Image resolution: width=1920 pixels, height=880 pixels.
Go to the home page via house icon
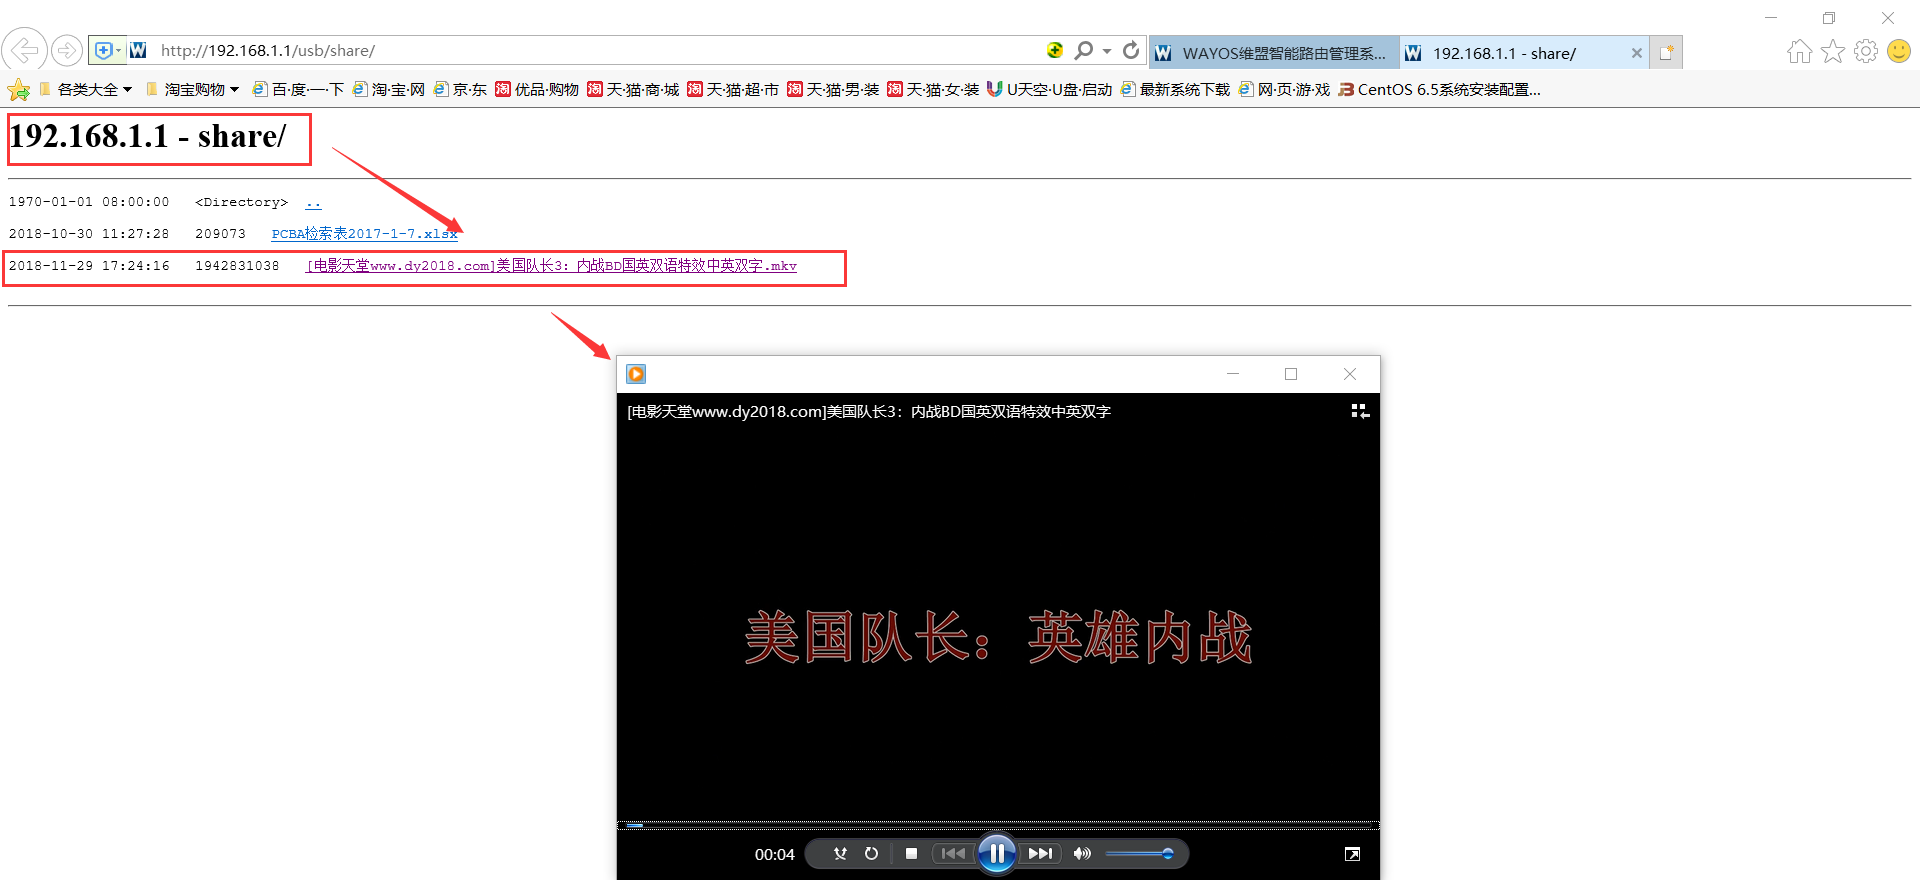point(1800,51)
